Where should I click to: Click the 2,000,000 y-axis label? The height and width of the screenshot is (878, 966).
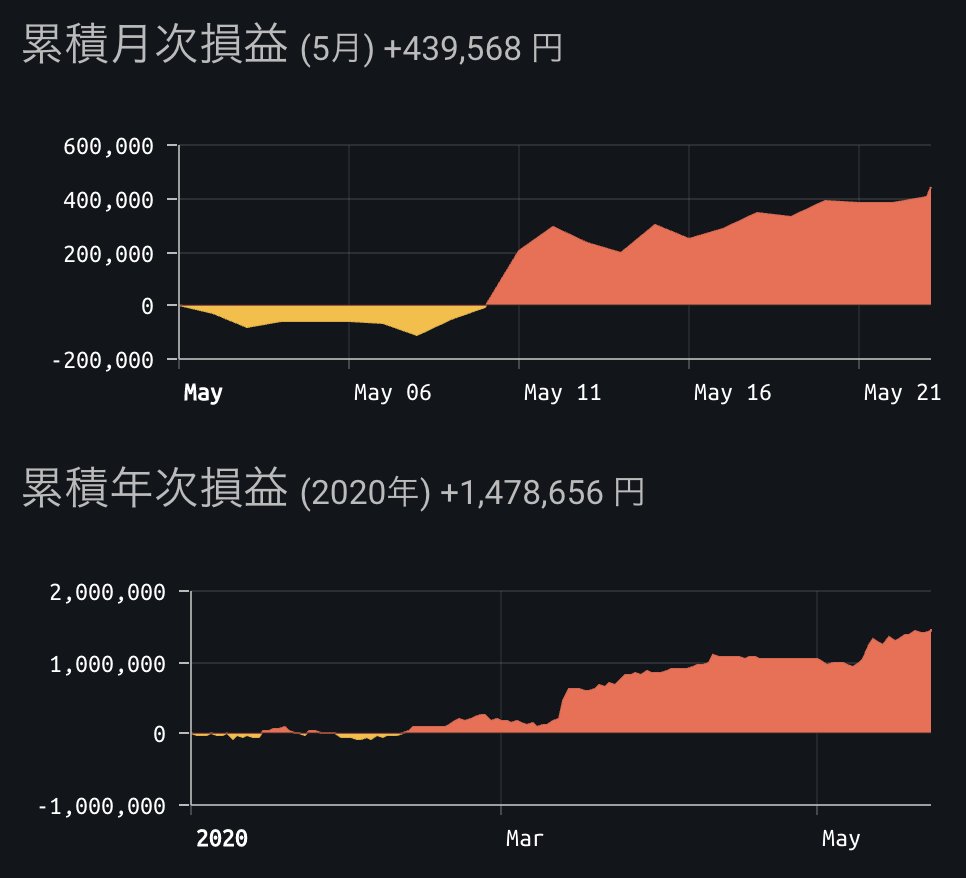(x=107, y=592)
